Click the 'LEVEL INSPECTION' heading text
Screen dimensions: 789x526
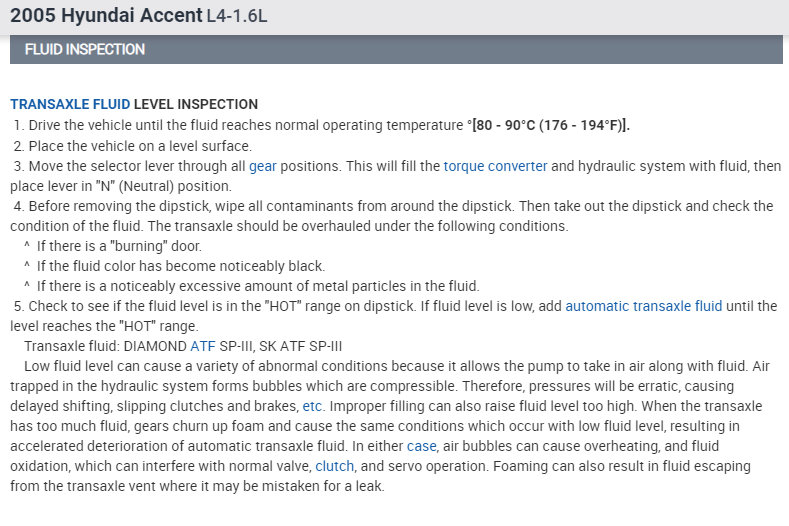coord(196,104)
